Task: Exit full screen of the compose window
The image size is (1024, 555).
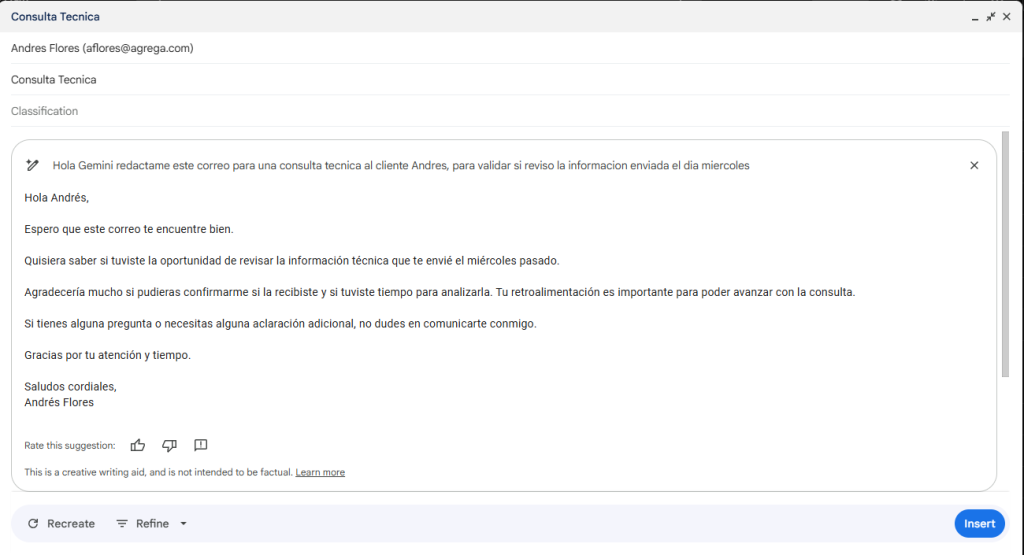Action: 991,17
